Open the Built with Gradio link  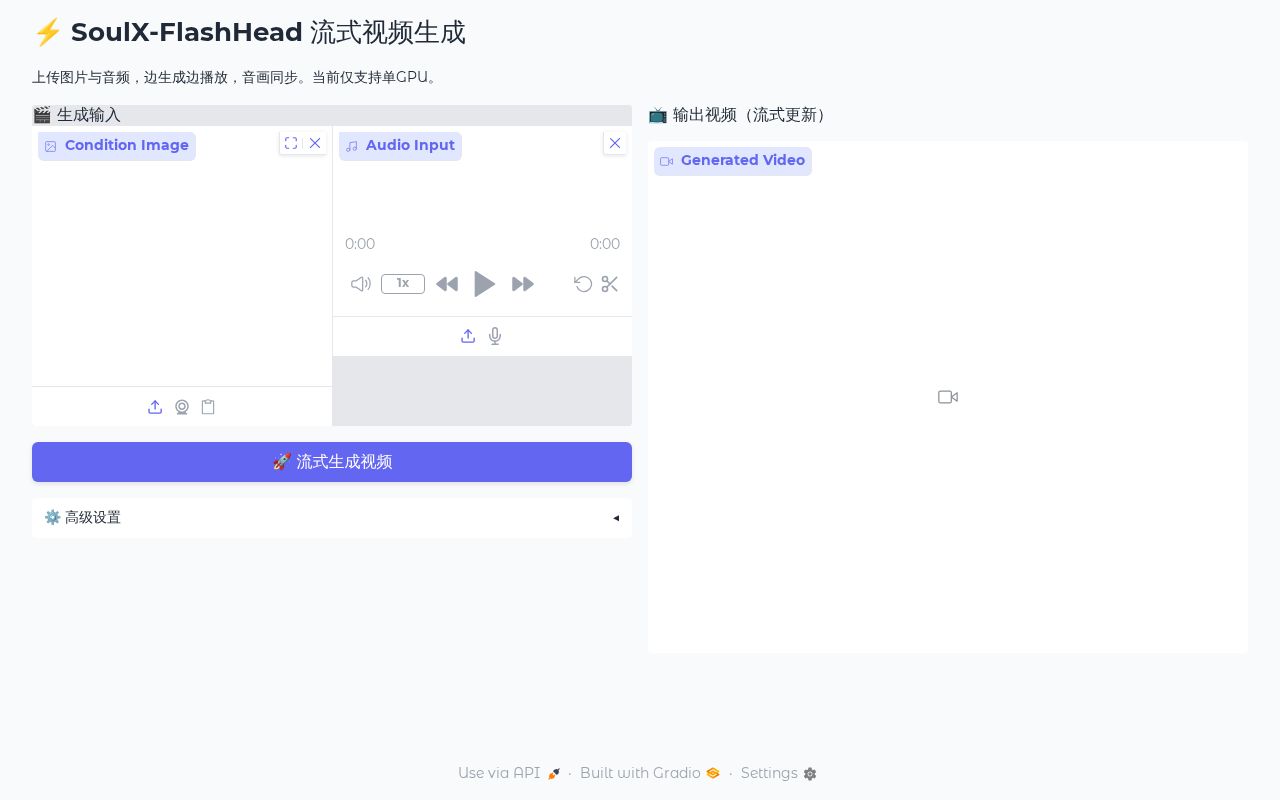coord(650,773)
